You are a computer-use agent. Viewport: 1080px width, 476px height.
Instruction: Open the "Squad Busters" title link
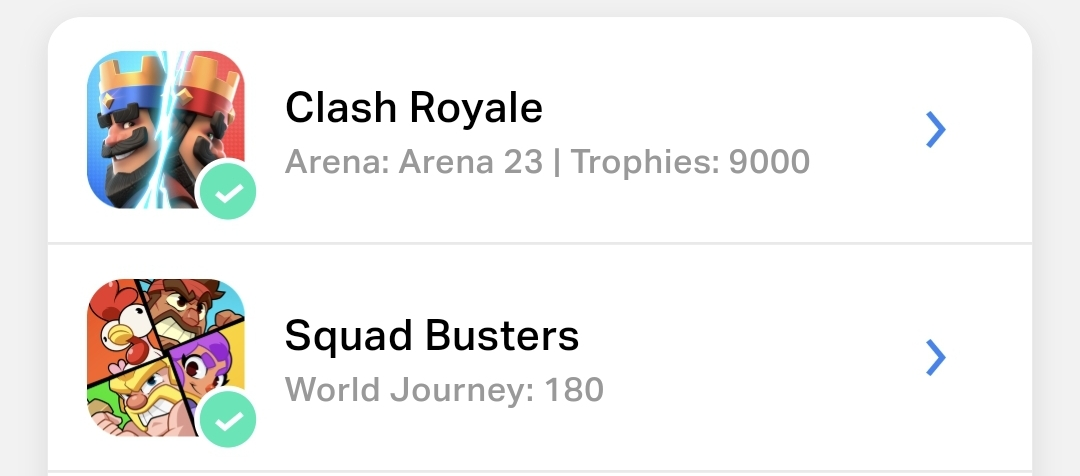431,336
